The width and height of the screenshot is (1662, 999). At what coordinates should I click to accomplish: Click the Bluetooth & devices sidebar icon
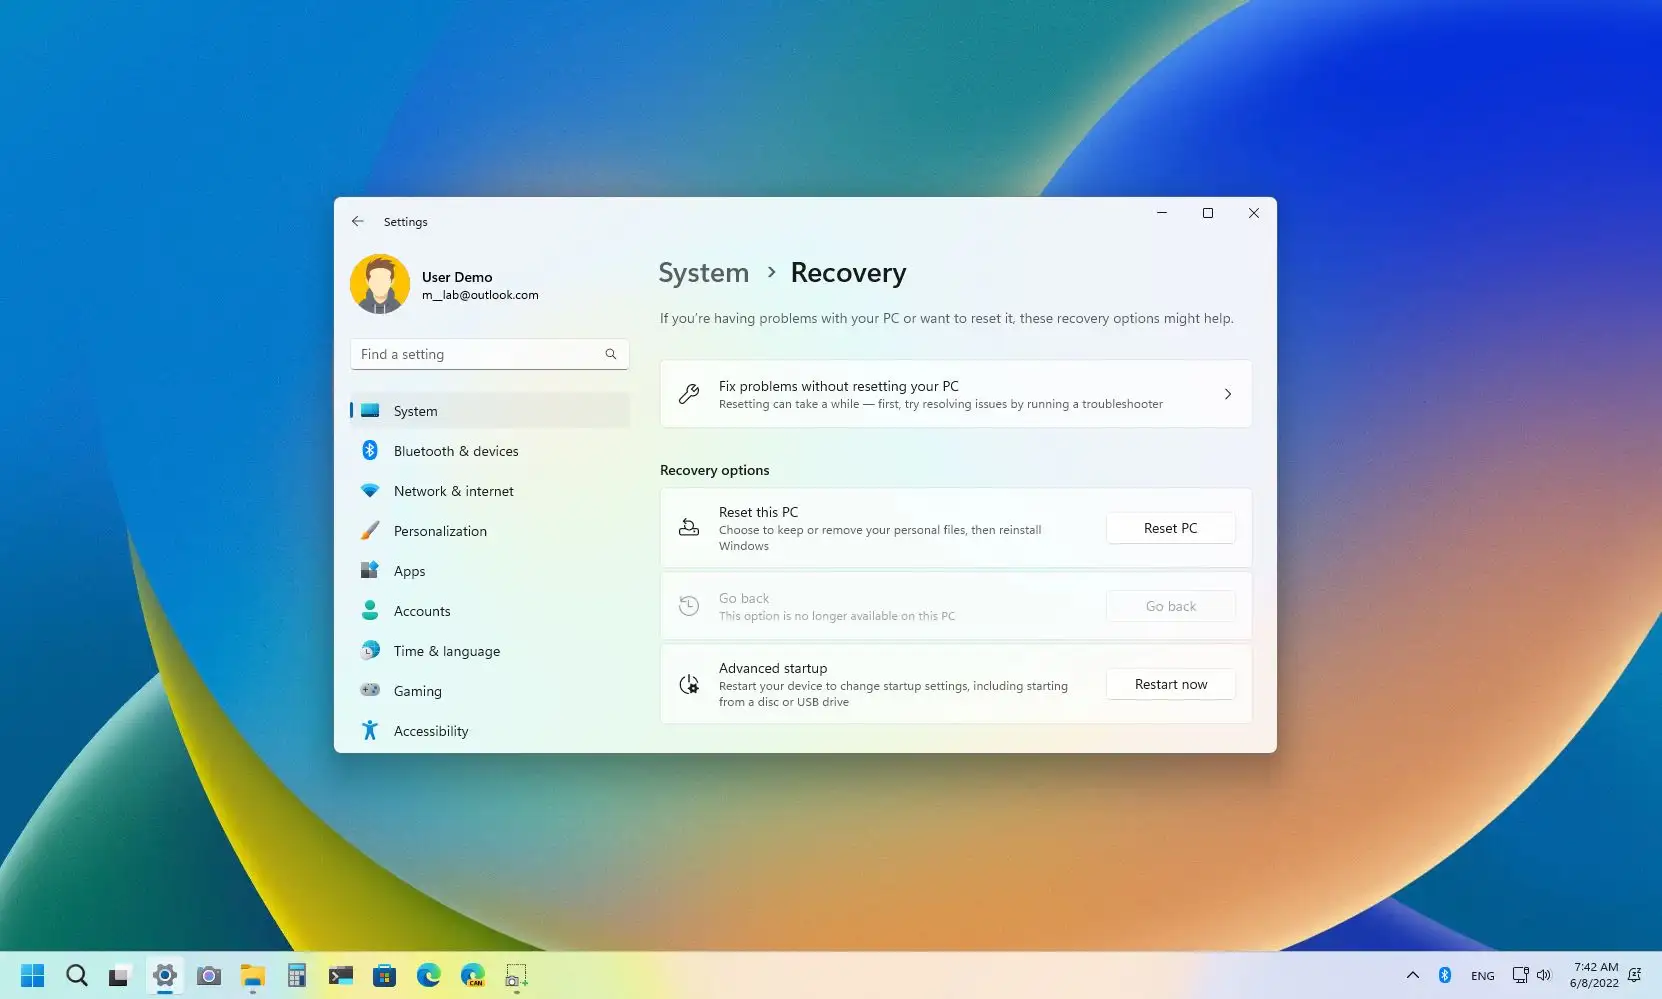click(370, 451)
